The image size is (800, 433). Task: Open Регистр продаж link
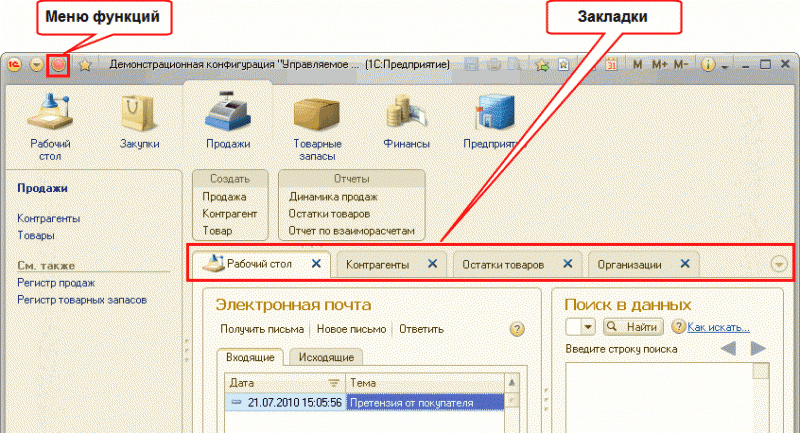coord(56,283)
